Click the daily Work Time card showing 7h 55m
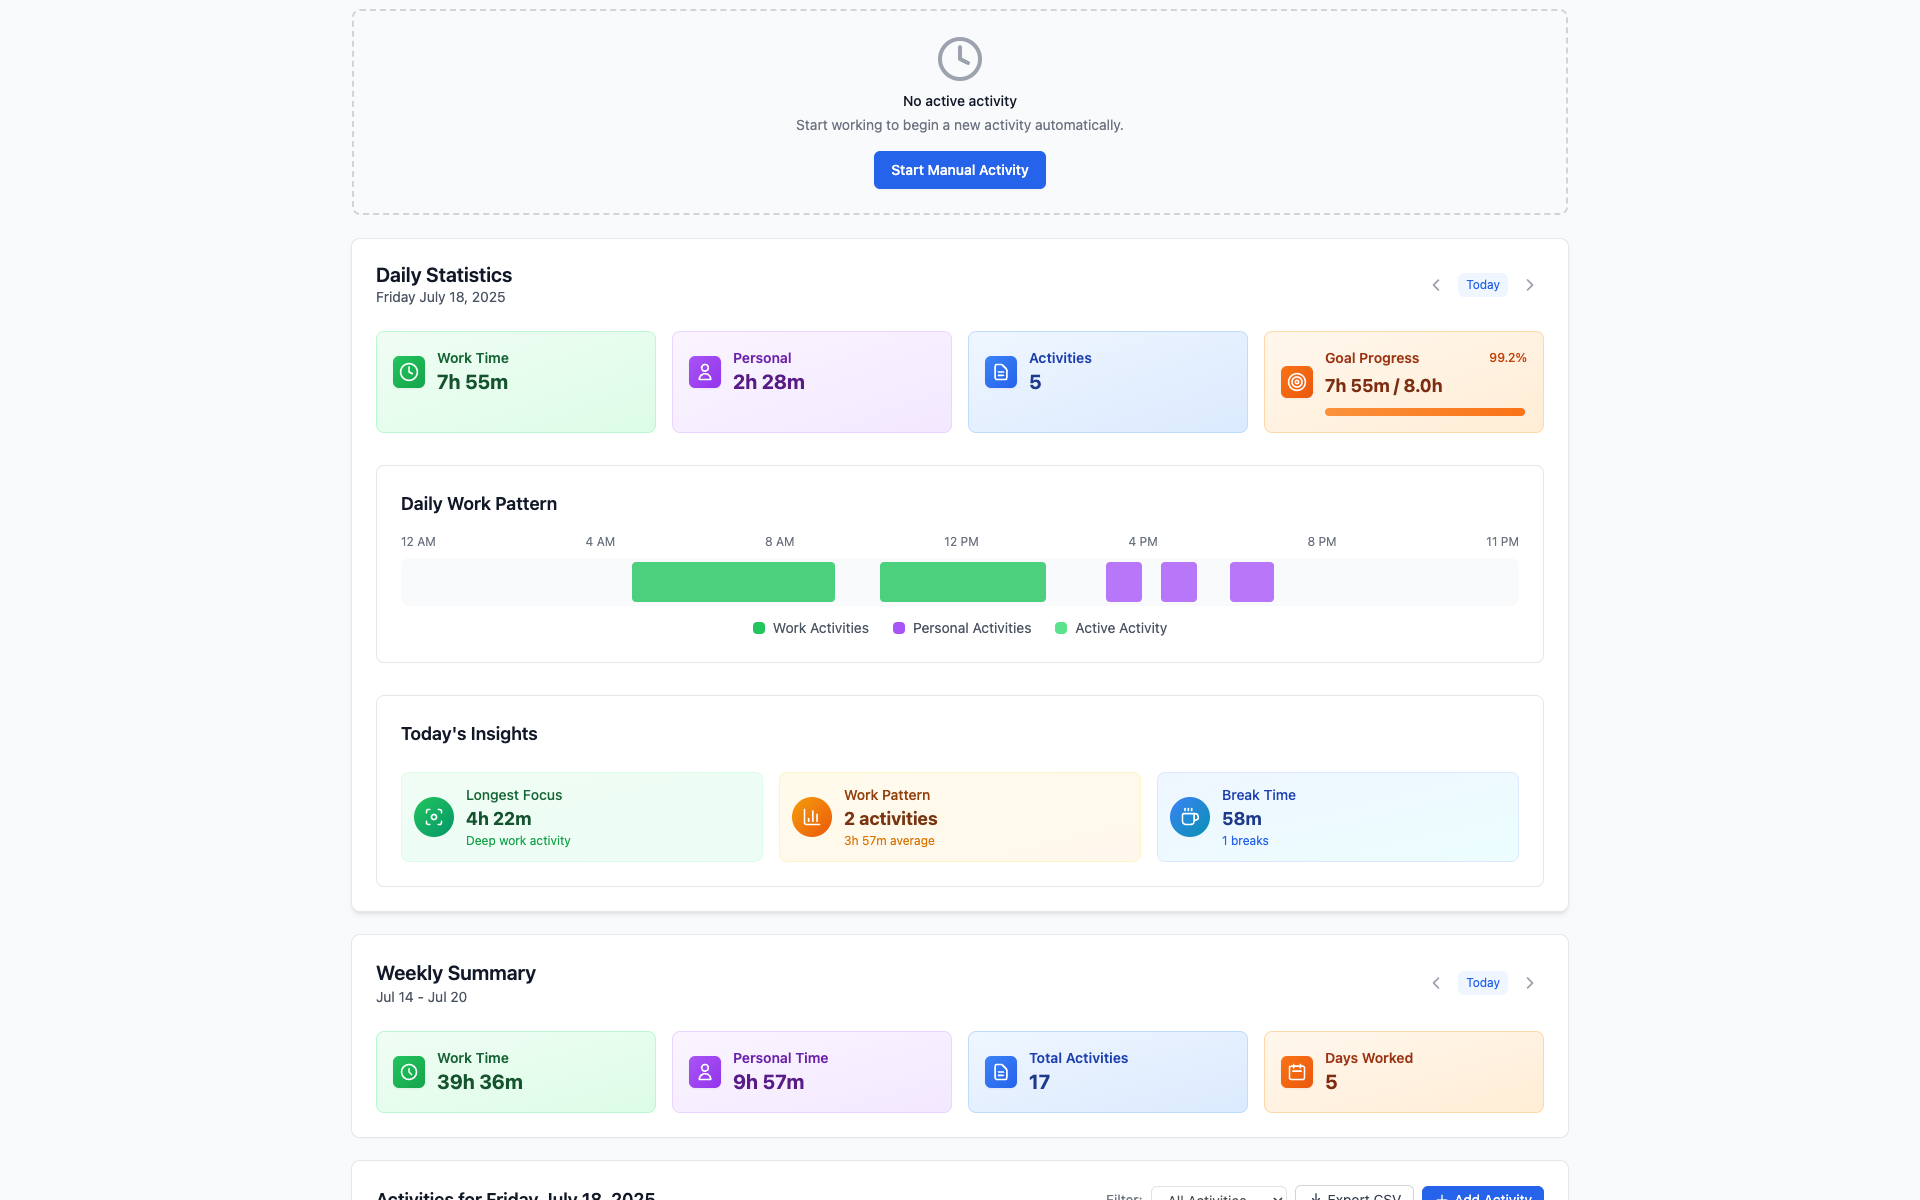Screen dimensions: 1920x1200 [516, 382]
